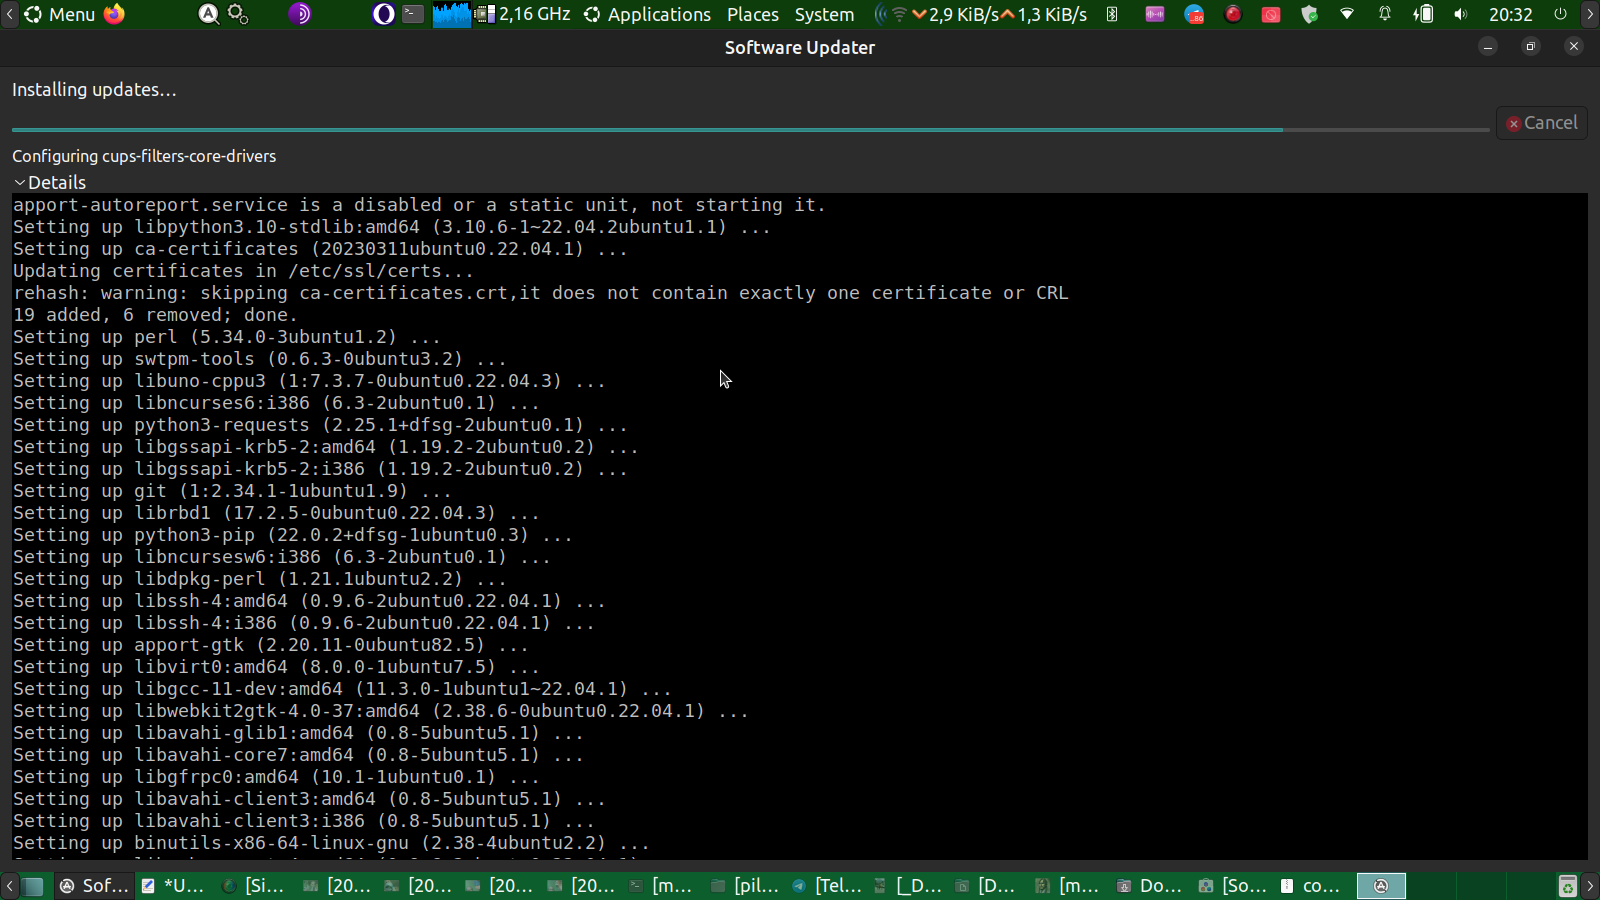Switch to the 'Sof...' taskbar window
Screen dimensions: 1600x900
(x=94, y=886)
